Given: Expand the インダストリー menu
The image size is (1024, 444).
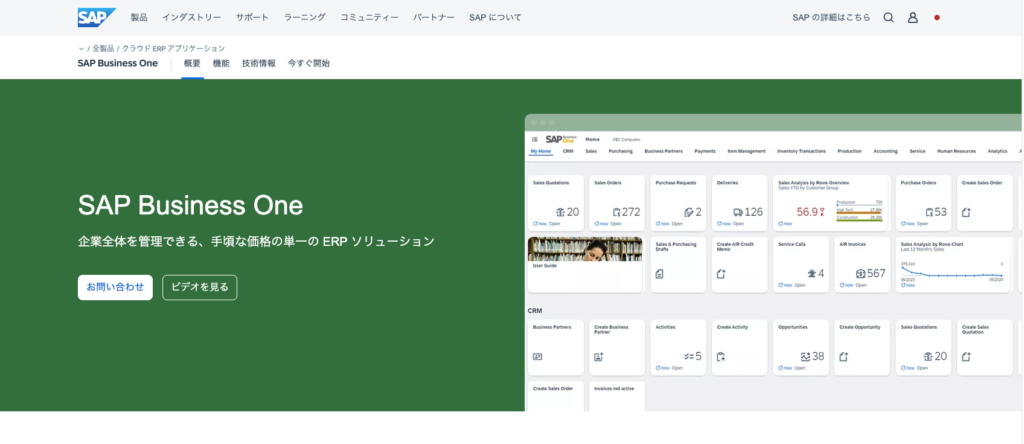Looking at the screenshot, I should (191, 17).
